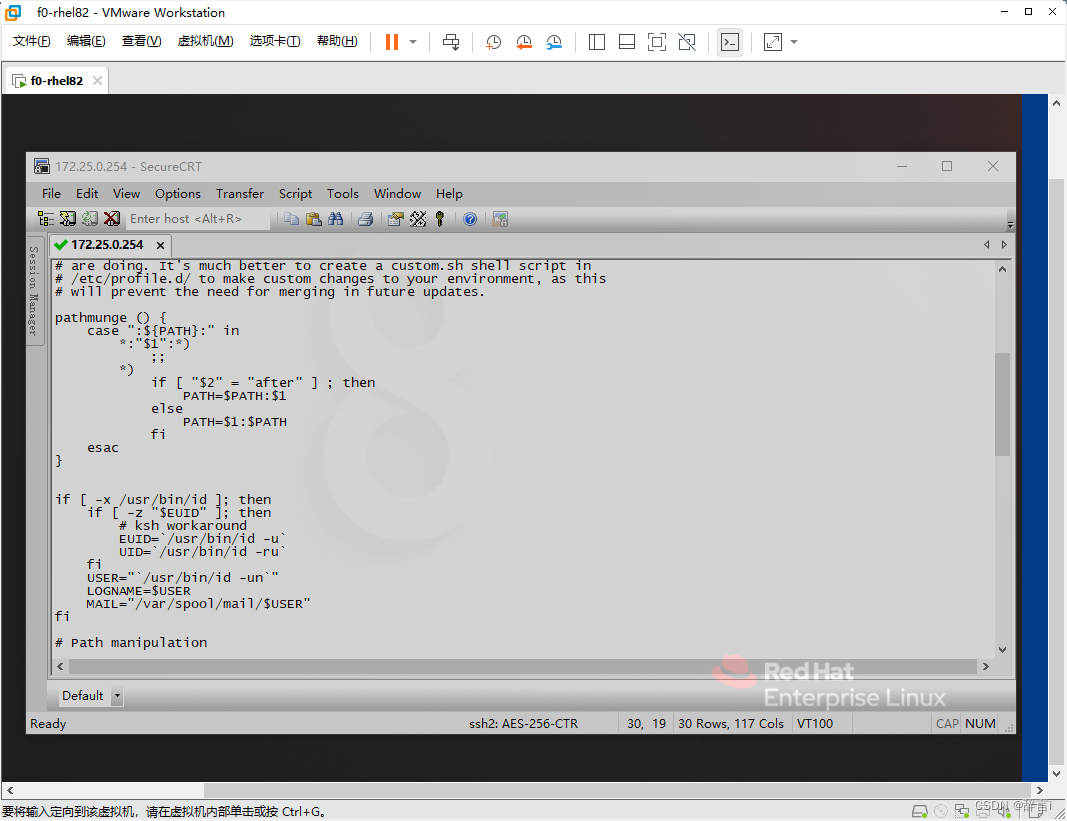This screenshot has width=1067, height=821.
Task: Click terminal vertical scrollbar thumb
Action: click(x=1002, y=404)
